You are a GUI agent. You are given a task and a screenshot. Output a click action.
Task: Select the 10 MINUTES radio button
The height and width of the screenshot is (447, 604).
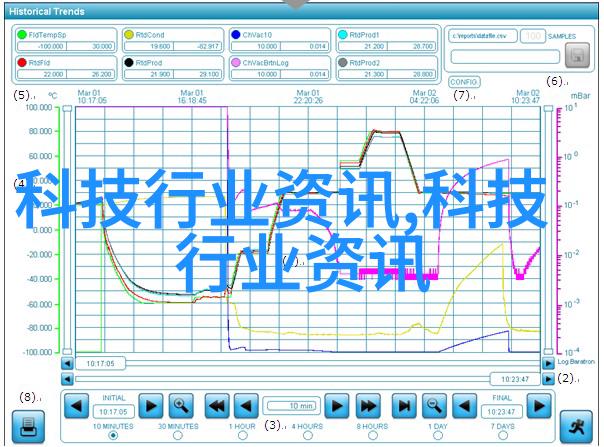point(113,436)
